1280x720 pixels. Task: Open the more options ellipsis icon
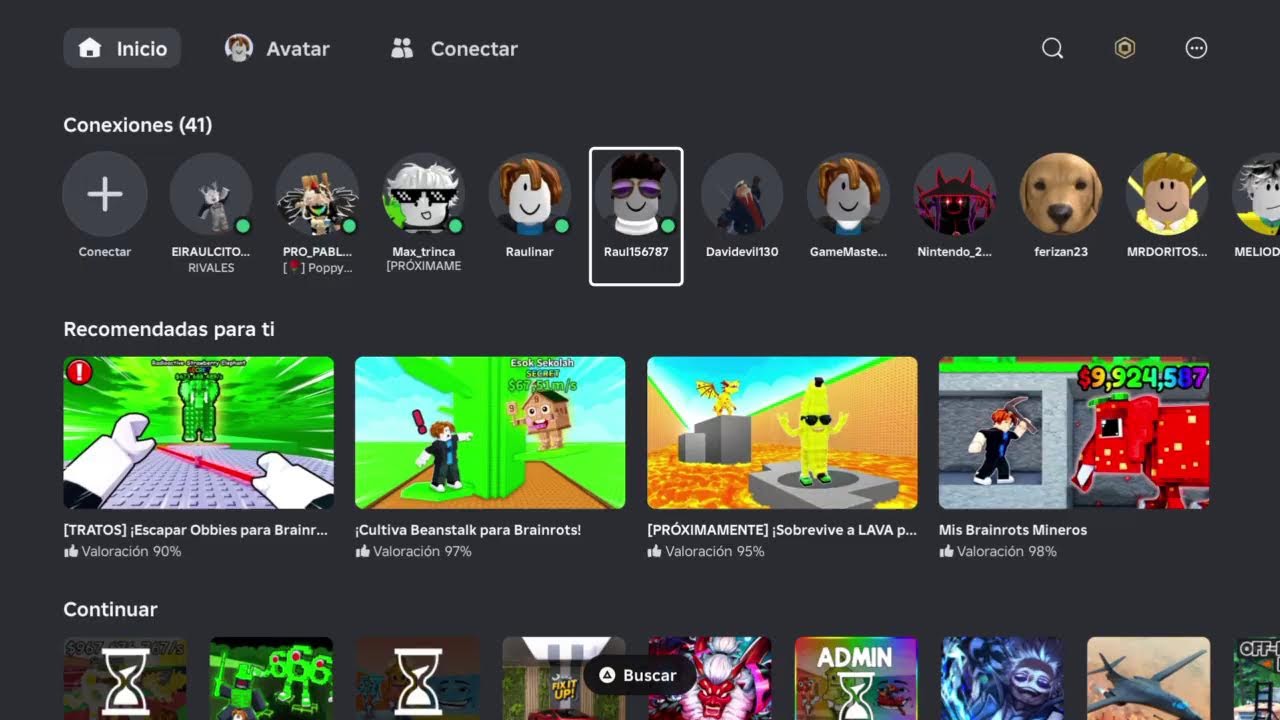(1196, 48)
